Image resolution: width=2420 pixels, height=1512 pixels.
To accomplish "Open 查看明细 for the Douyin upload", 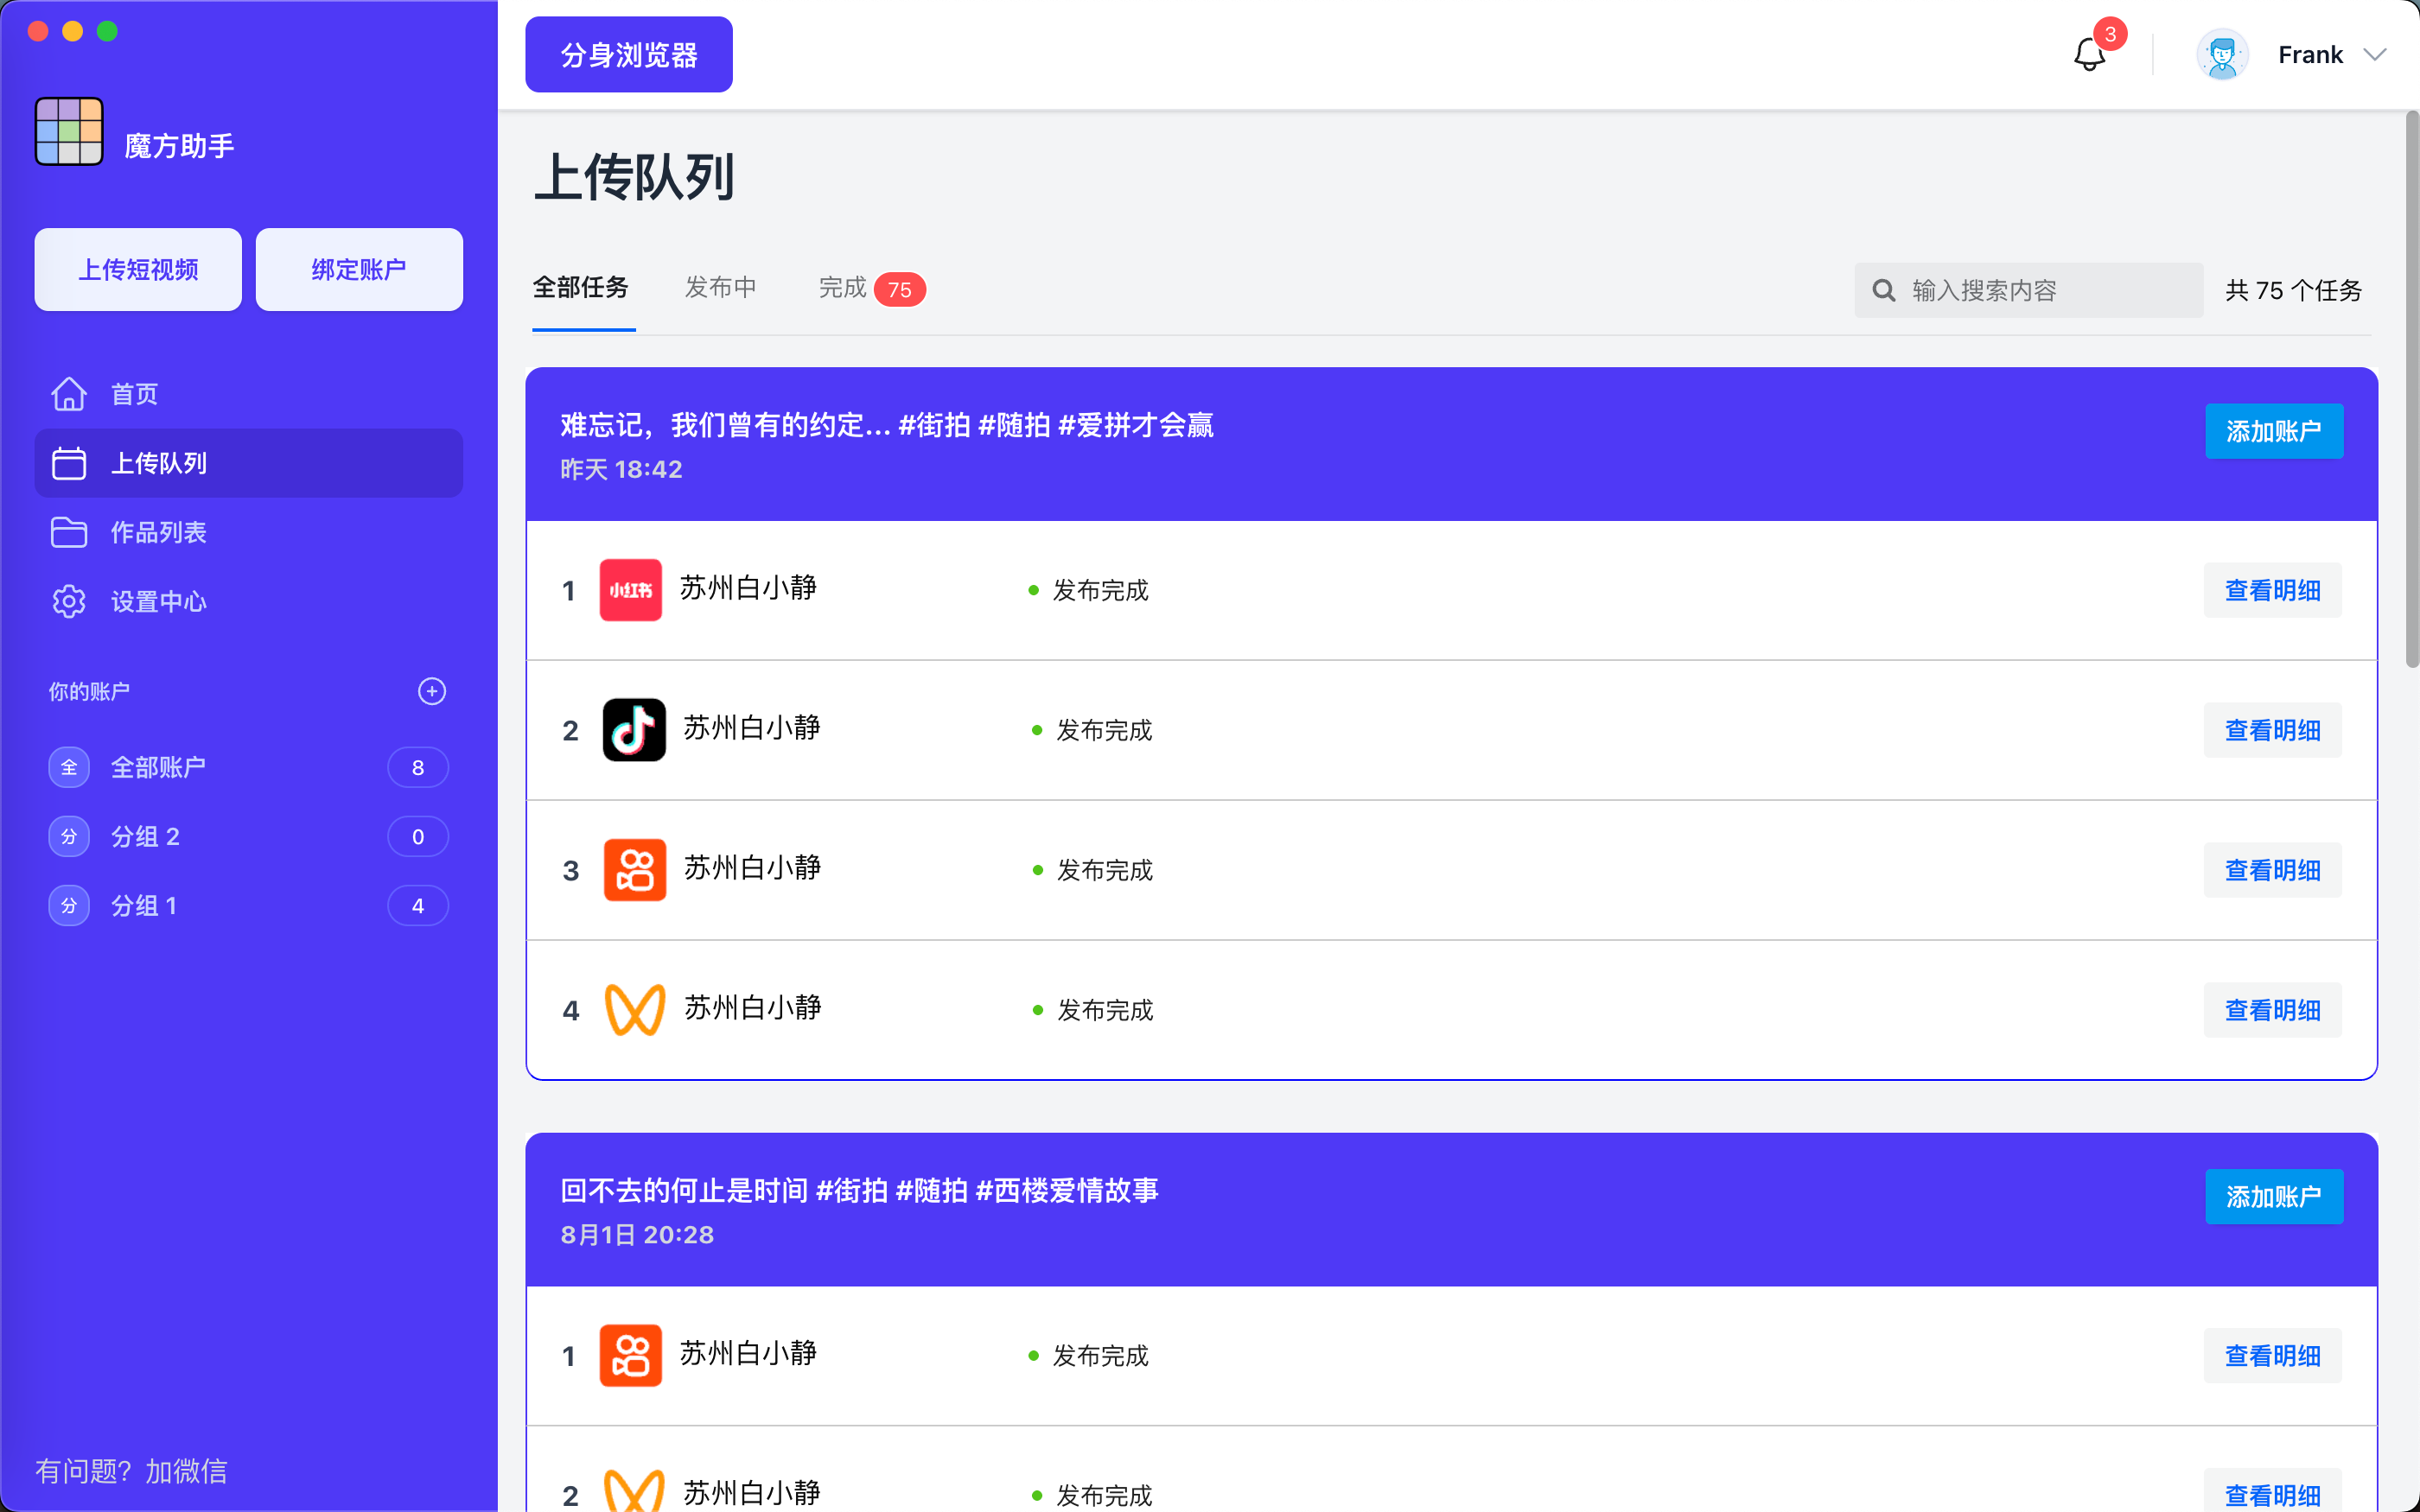I will tap(2272, 730).
